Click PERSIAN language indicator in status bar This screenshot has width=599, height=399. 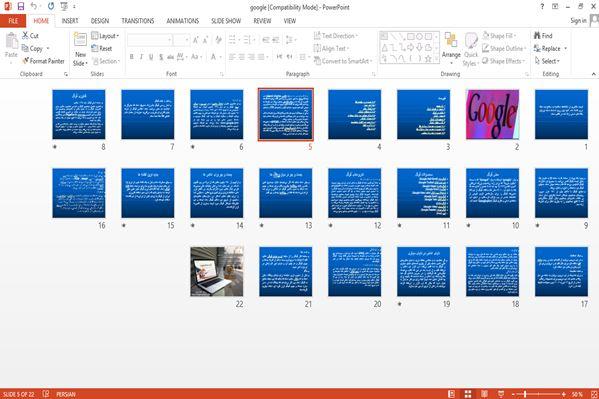coord(66,394)
